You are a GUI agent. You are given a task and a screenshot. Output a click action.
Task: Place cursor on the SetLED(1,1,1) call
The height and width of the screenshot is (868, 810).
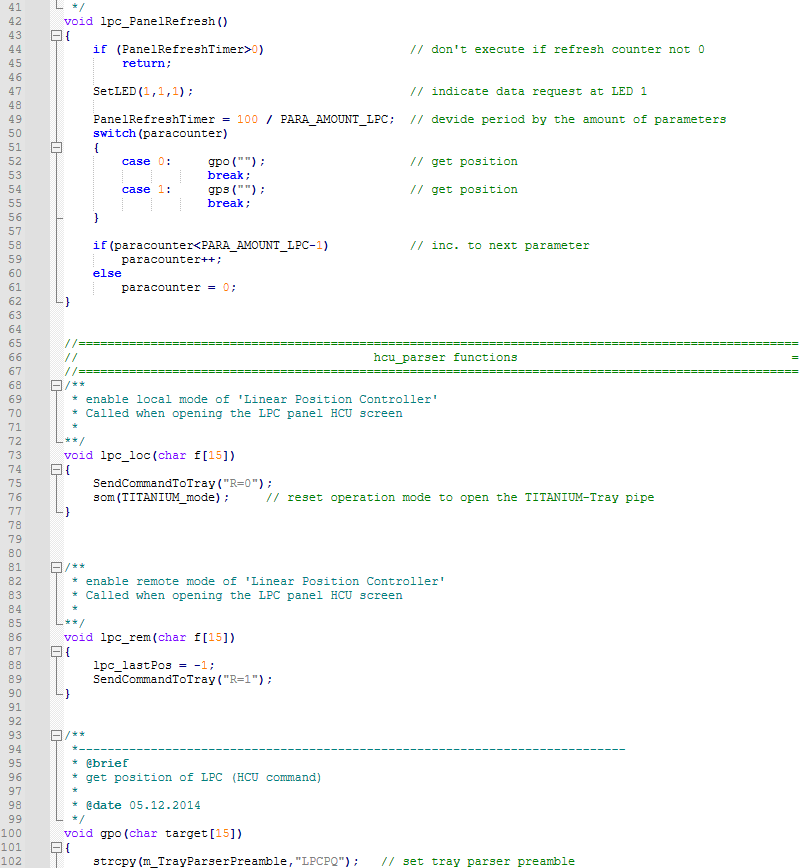(x=143, y=91)
